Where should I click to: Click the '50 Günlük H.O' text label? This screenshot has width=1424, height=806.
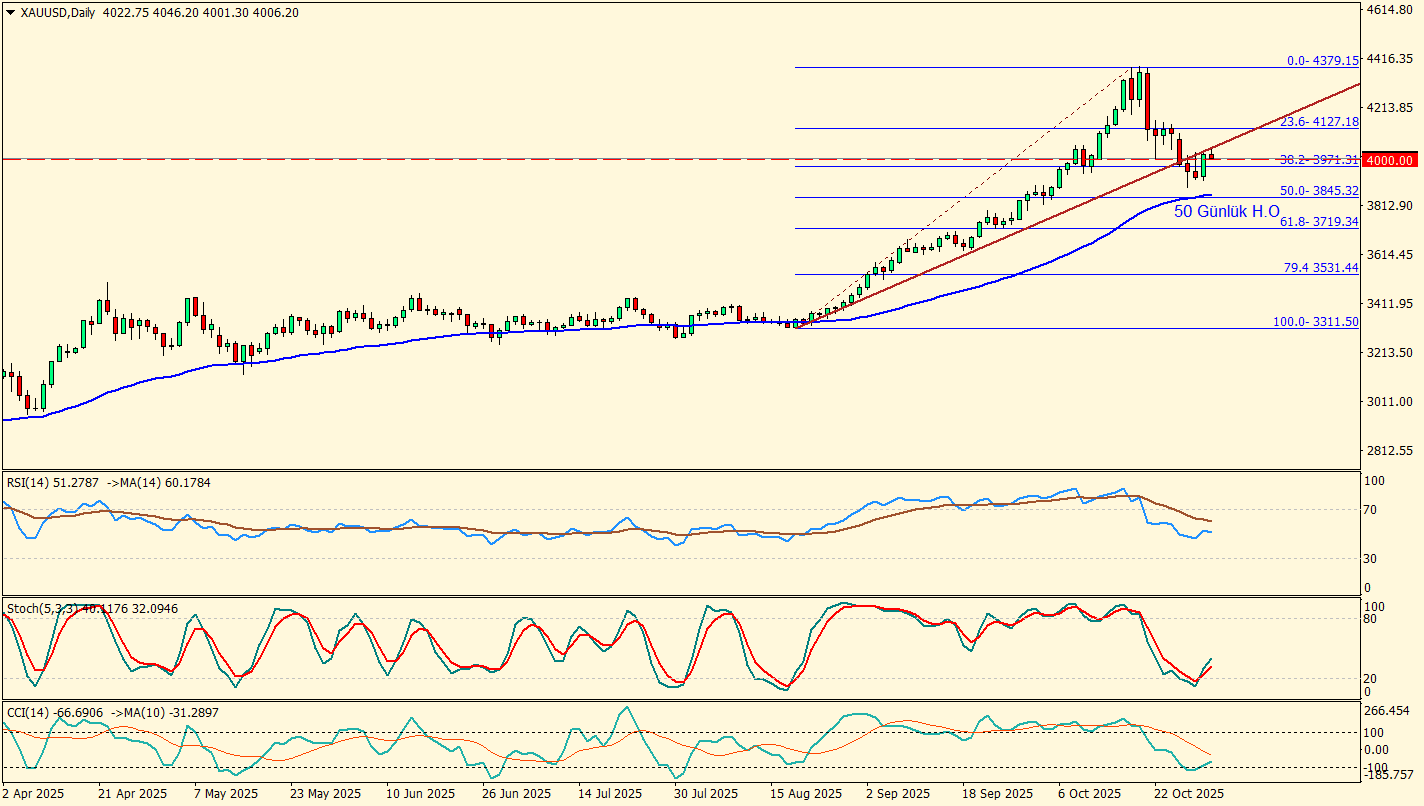(x=1226, y=212)
